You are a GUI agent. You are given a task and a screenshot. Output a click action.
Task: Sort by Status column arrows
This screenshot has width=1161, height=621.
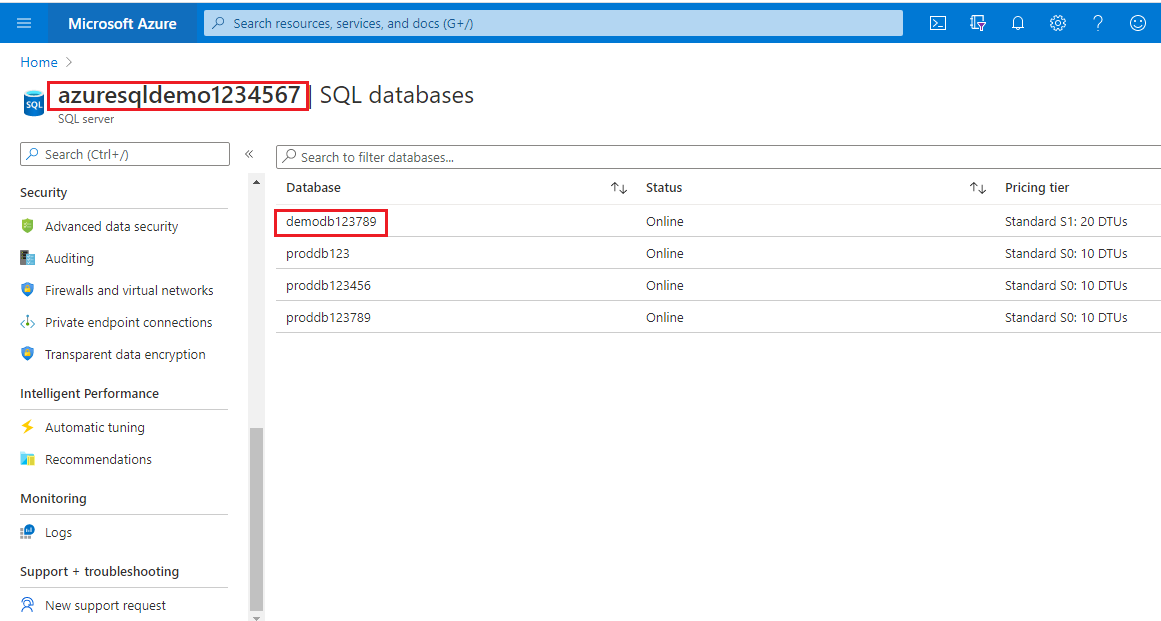pyautogui.click(x=978, y=188)
